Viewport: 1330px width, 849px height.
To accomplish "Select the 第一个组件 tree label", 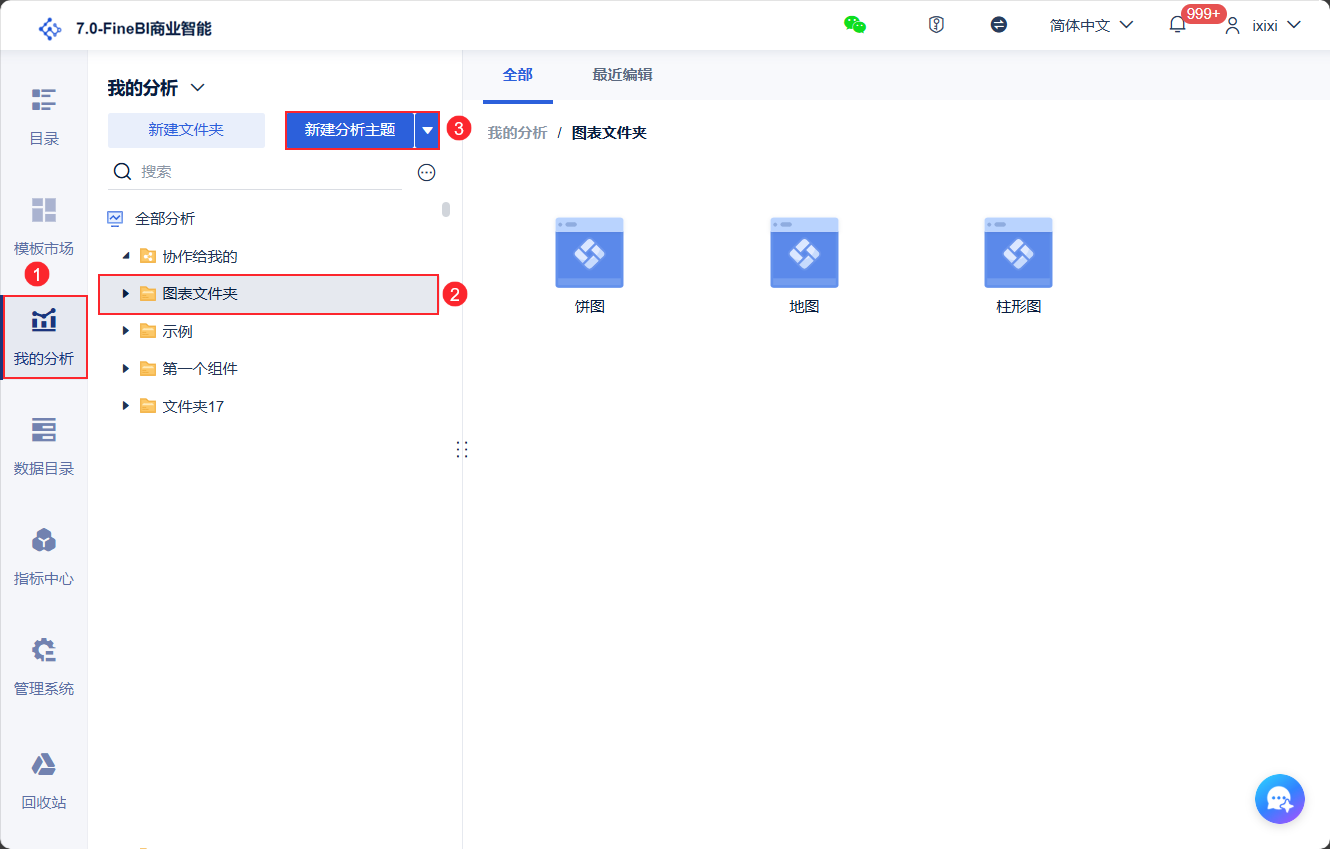I will (x=200, y=369).
